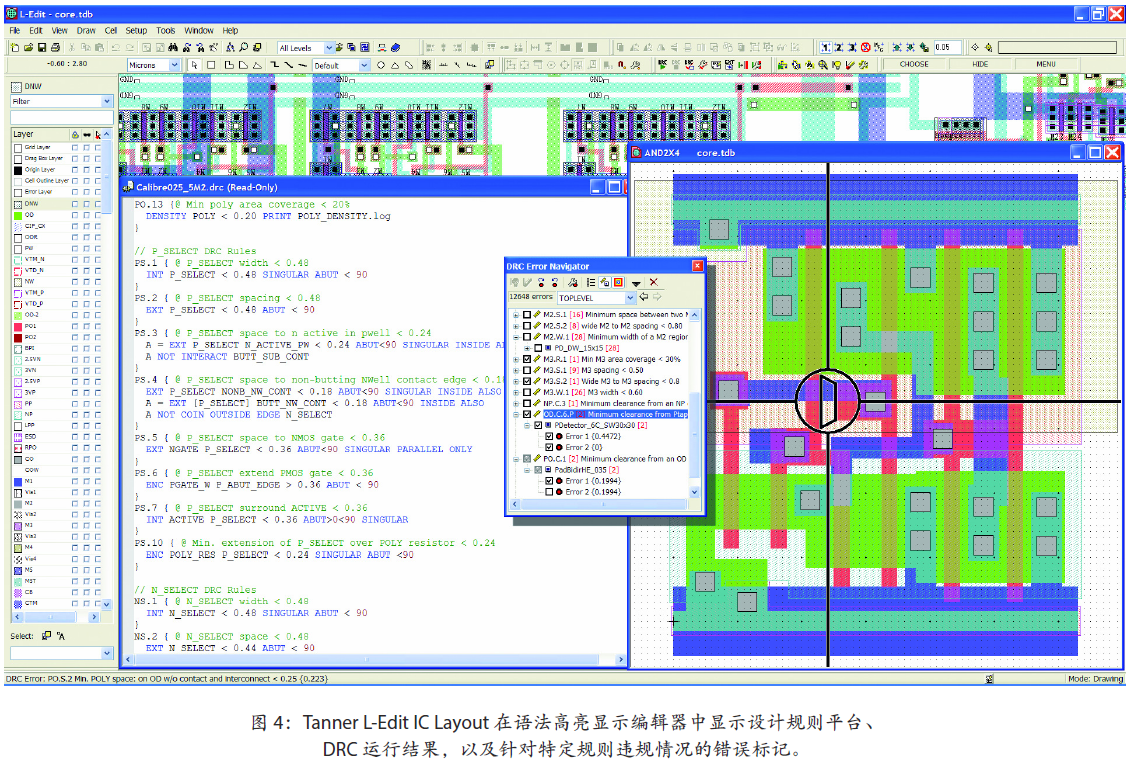Click the horizontal scrollbar of the Calibre025_5M2.drc window

coord(372,659)
